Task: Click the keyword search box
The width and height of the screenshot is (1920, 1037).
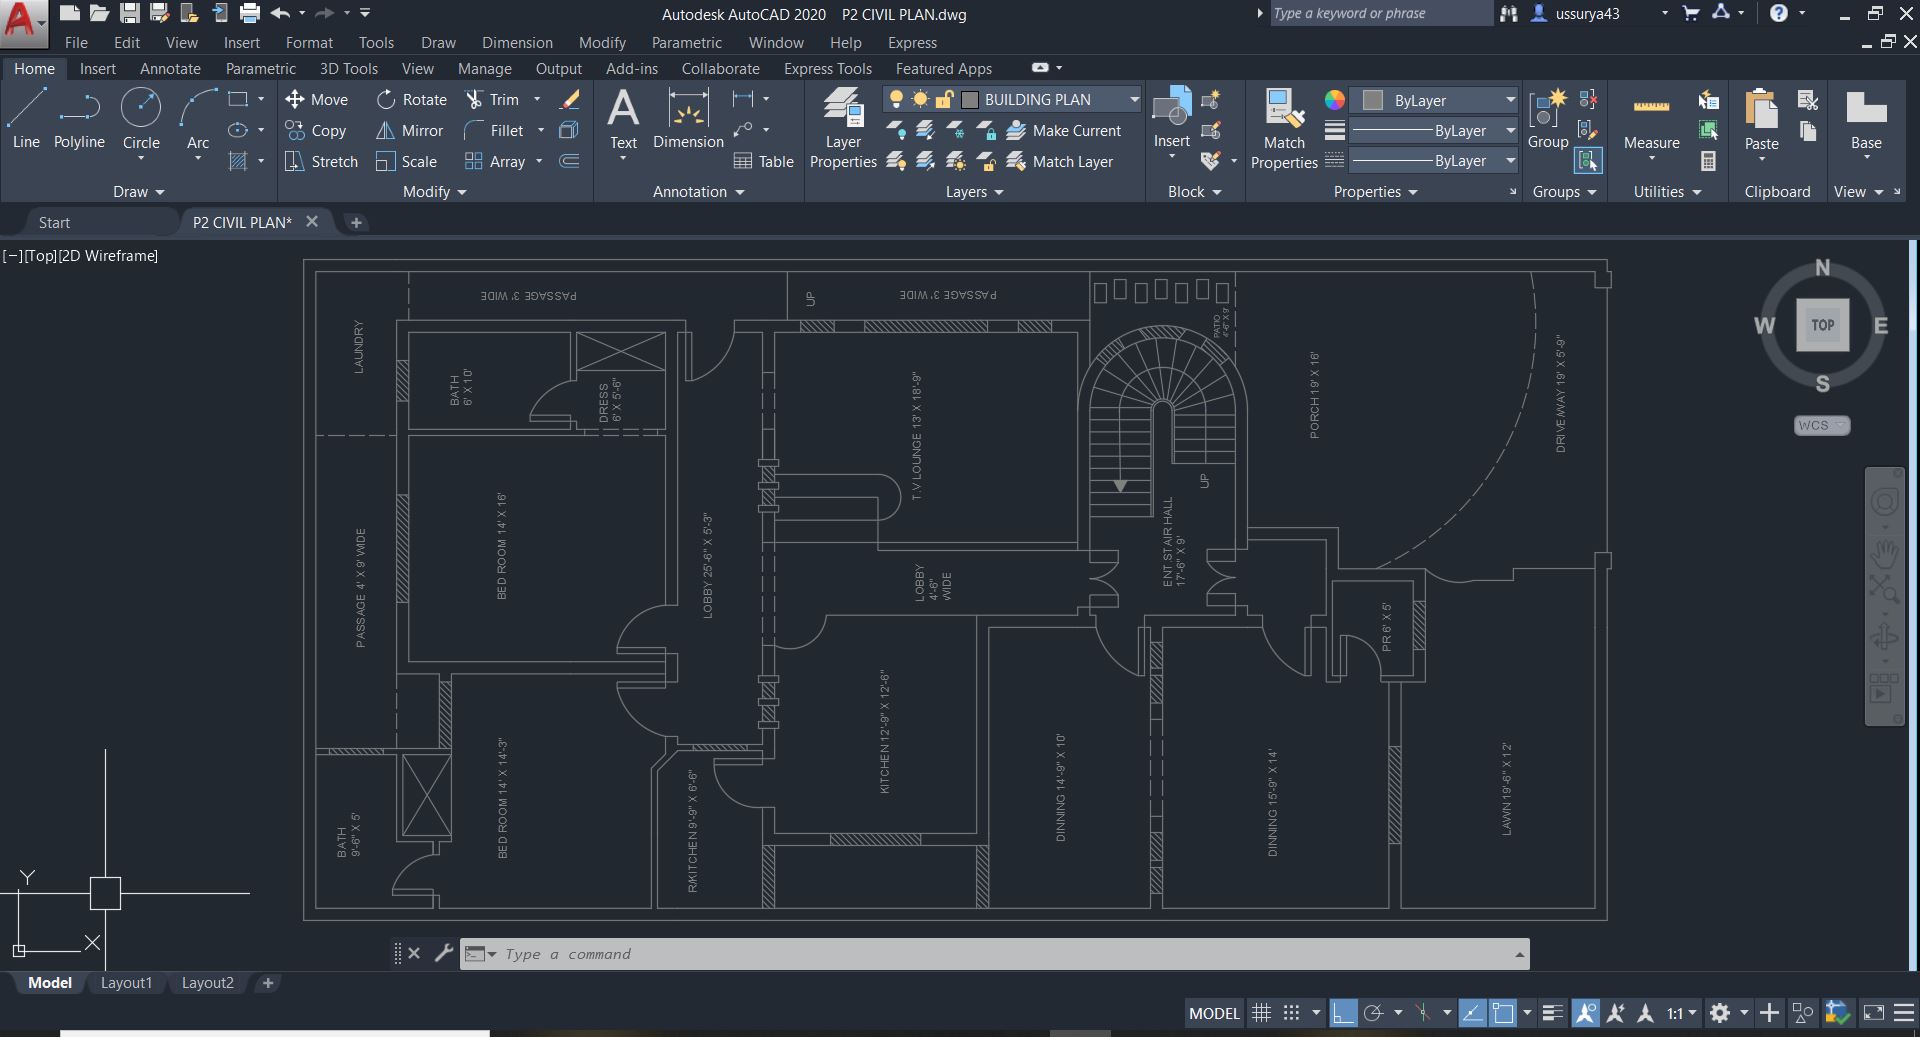Action: (1380, 13)
